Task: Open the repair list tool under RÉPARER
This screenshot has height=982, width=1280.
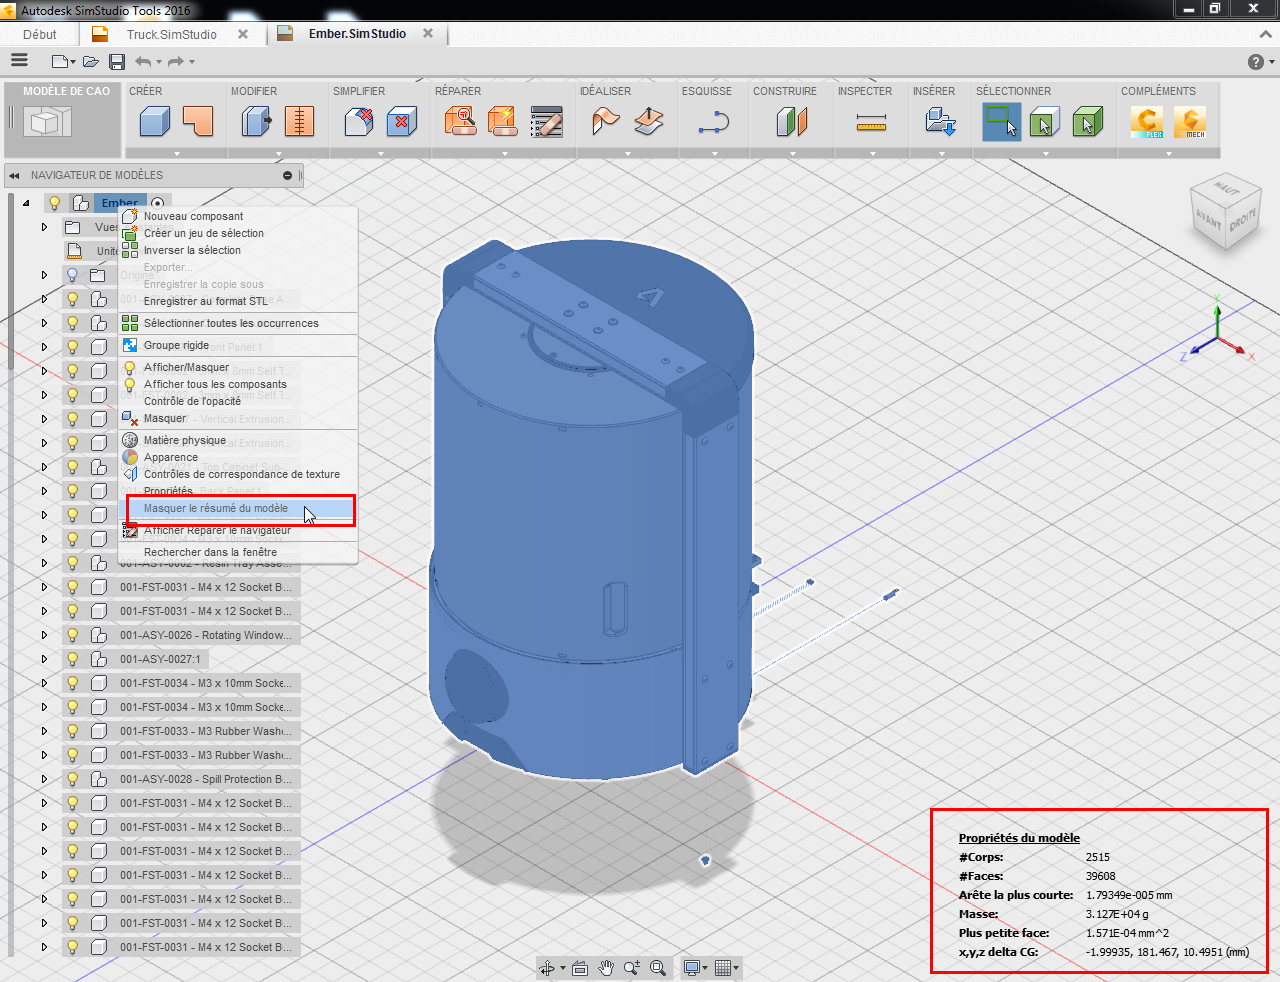Action: coord(547,122)
